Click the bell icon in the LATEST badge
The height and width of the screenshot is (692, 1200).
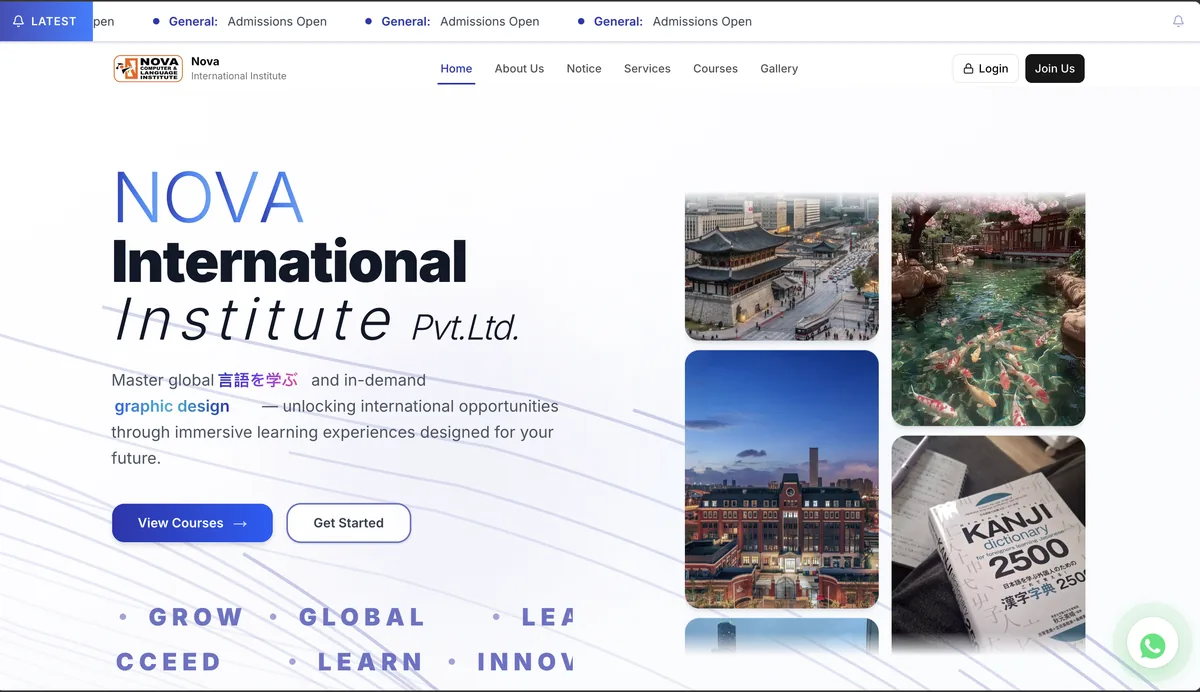(x=18, y=21)
